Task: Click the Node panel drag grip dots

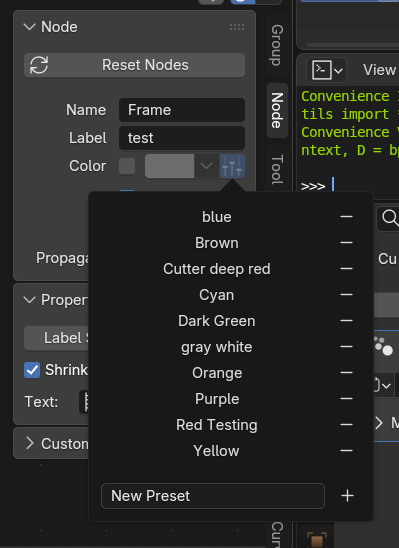Action: (237, 27)
